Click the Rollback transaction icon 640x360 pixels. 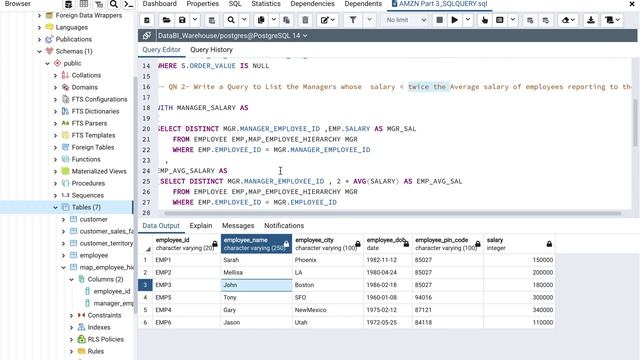(x=546, y=20)
